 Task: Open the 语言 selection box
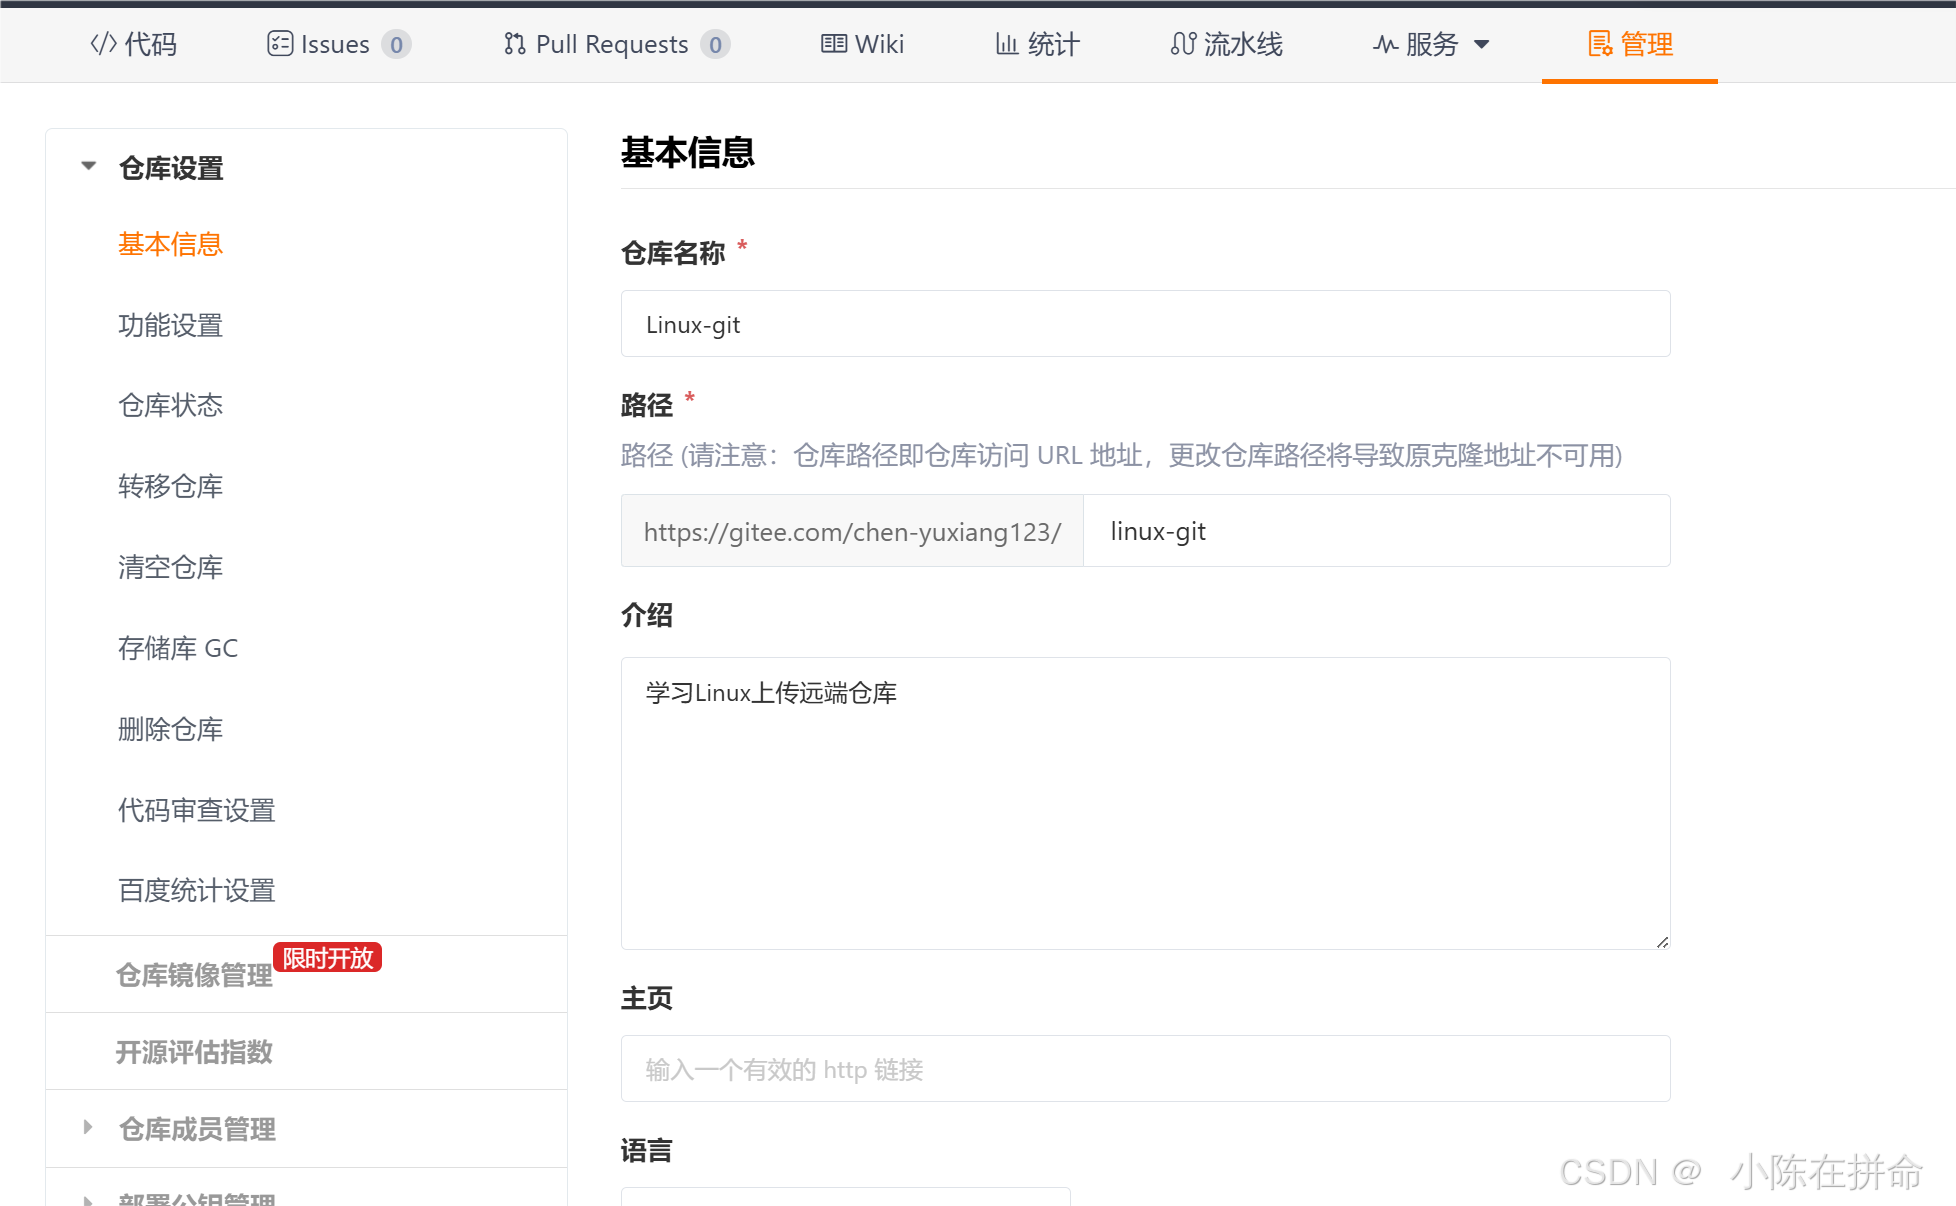click(x=845, y=1197)
